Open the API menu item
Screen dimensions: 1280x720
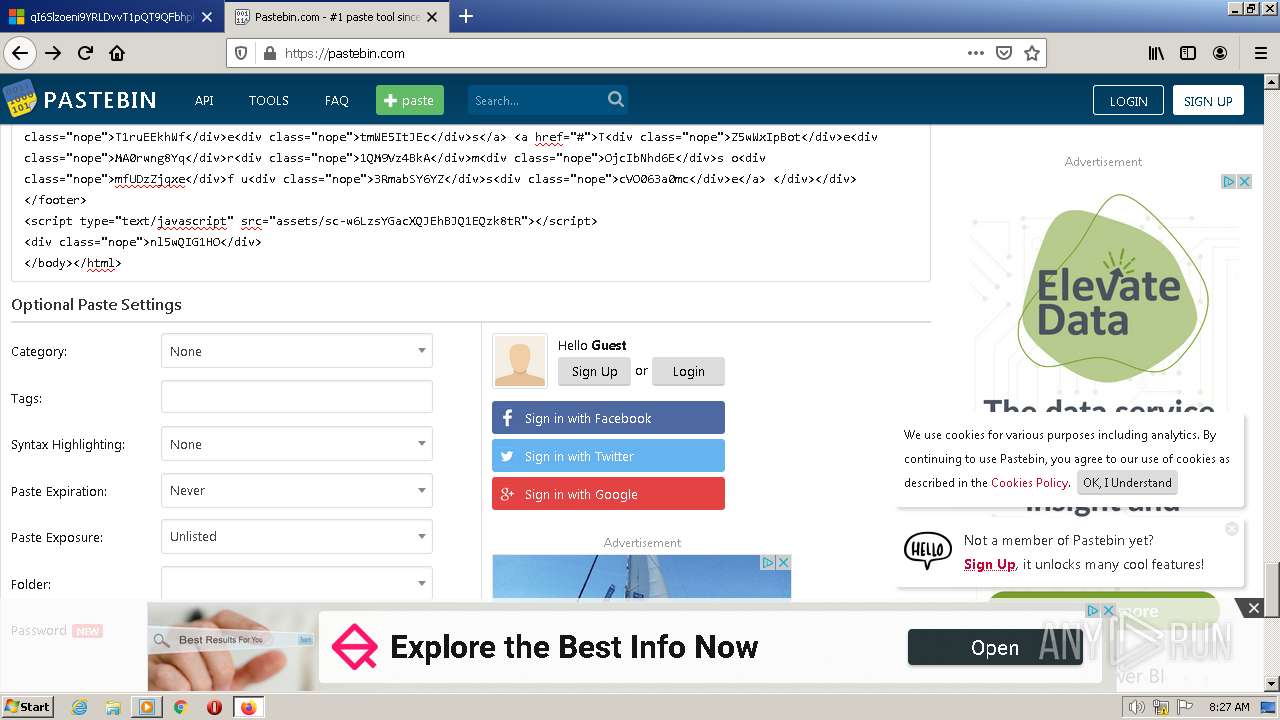204,100
